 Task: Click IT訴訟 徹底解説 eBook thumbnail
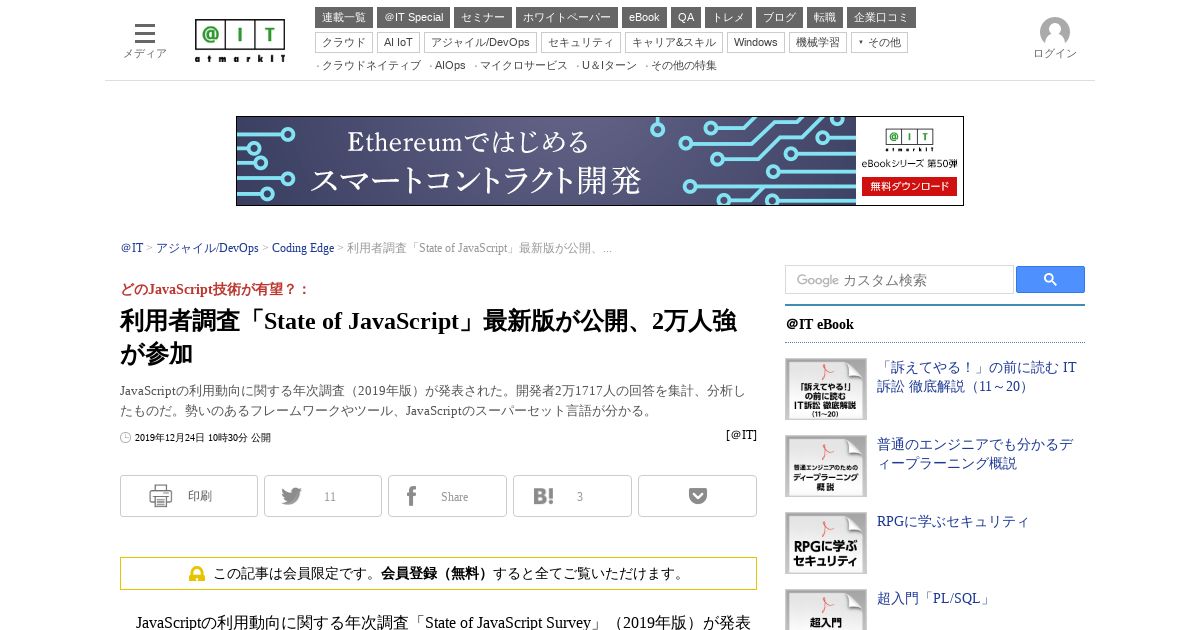[x=826, y=389]
